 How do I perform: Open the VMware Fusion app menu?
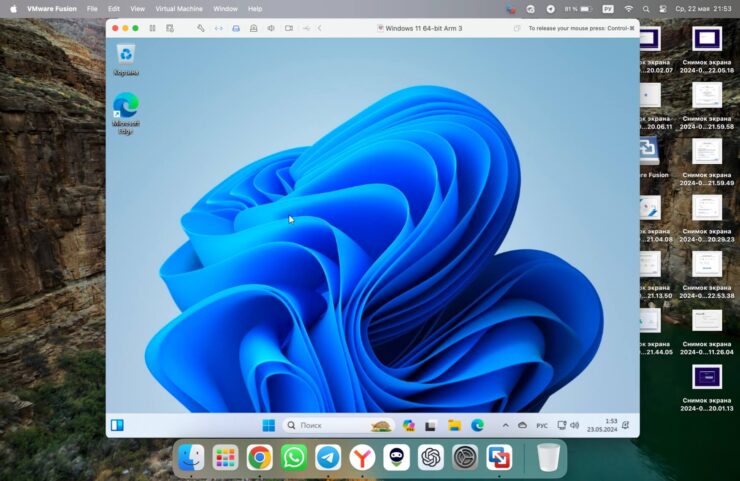(x=52, y=8)
